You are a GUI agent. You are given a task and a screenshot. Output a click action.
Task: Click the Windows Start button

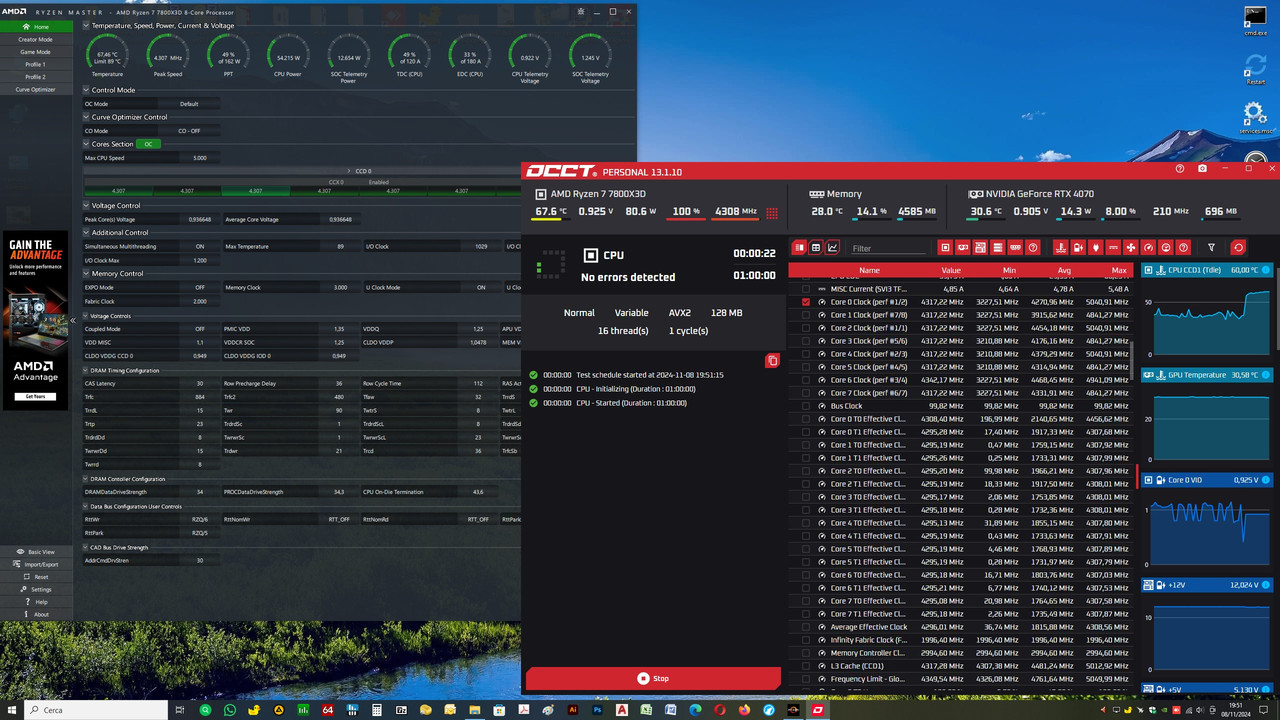[x=12, y=710]
